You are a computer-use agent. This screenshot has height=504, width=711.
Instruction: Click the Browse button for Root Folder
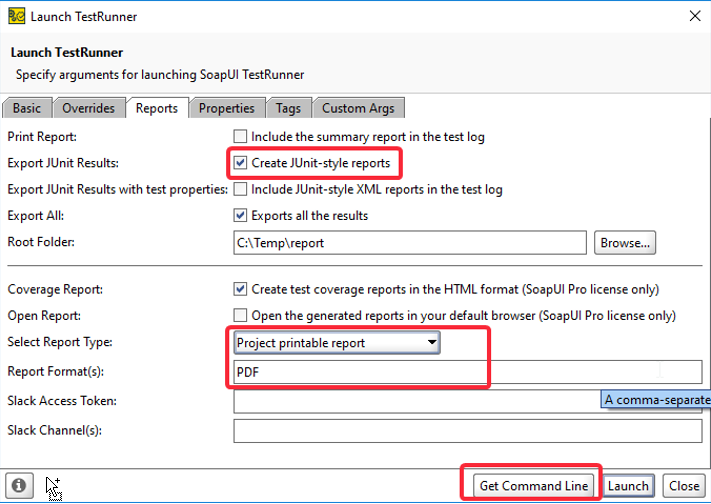[625, 242]
